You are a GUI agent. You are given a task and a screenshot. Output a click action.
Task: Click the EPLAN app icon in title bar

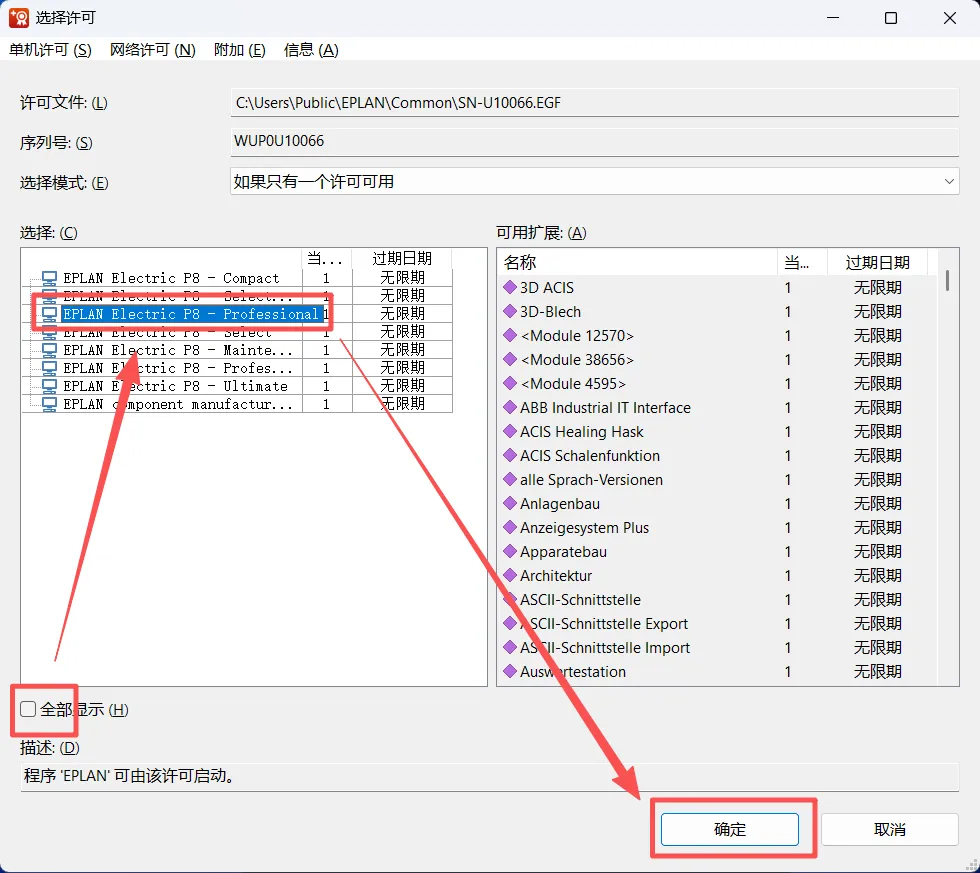[19, 17]
